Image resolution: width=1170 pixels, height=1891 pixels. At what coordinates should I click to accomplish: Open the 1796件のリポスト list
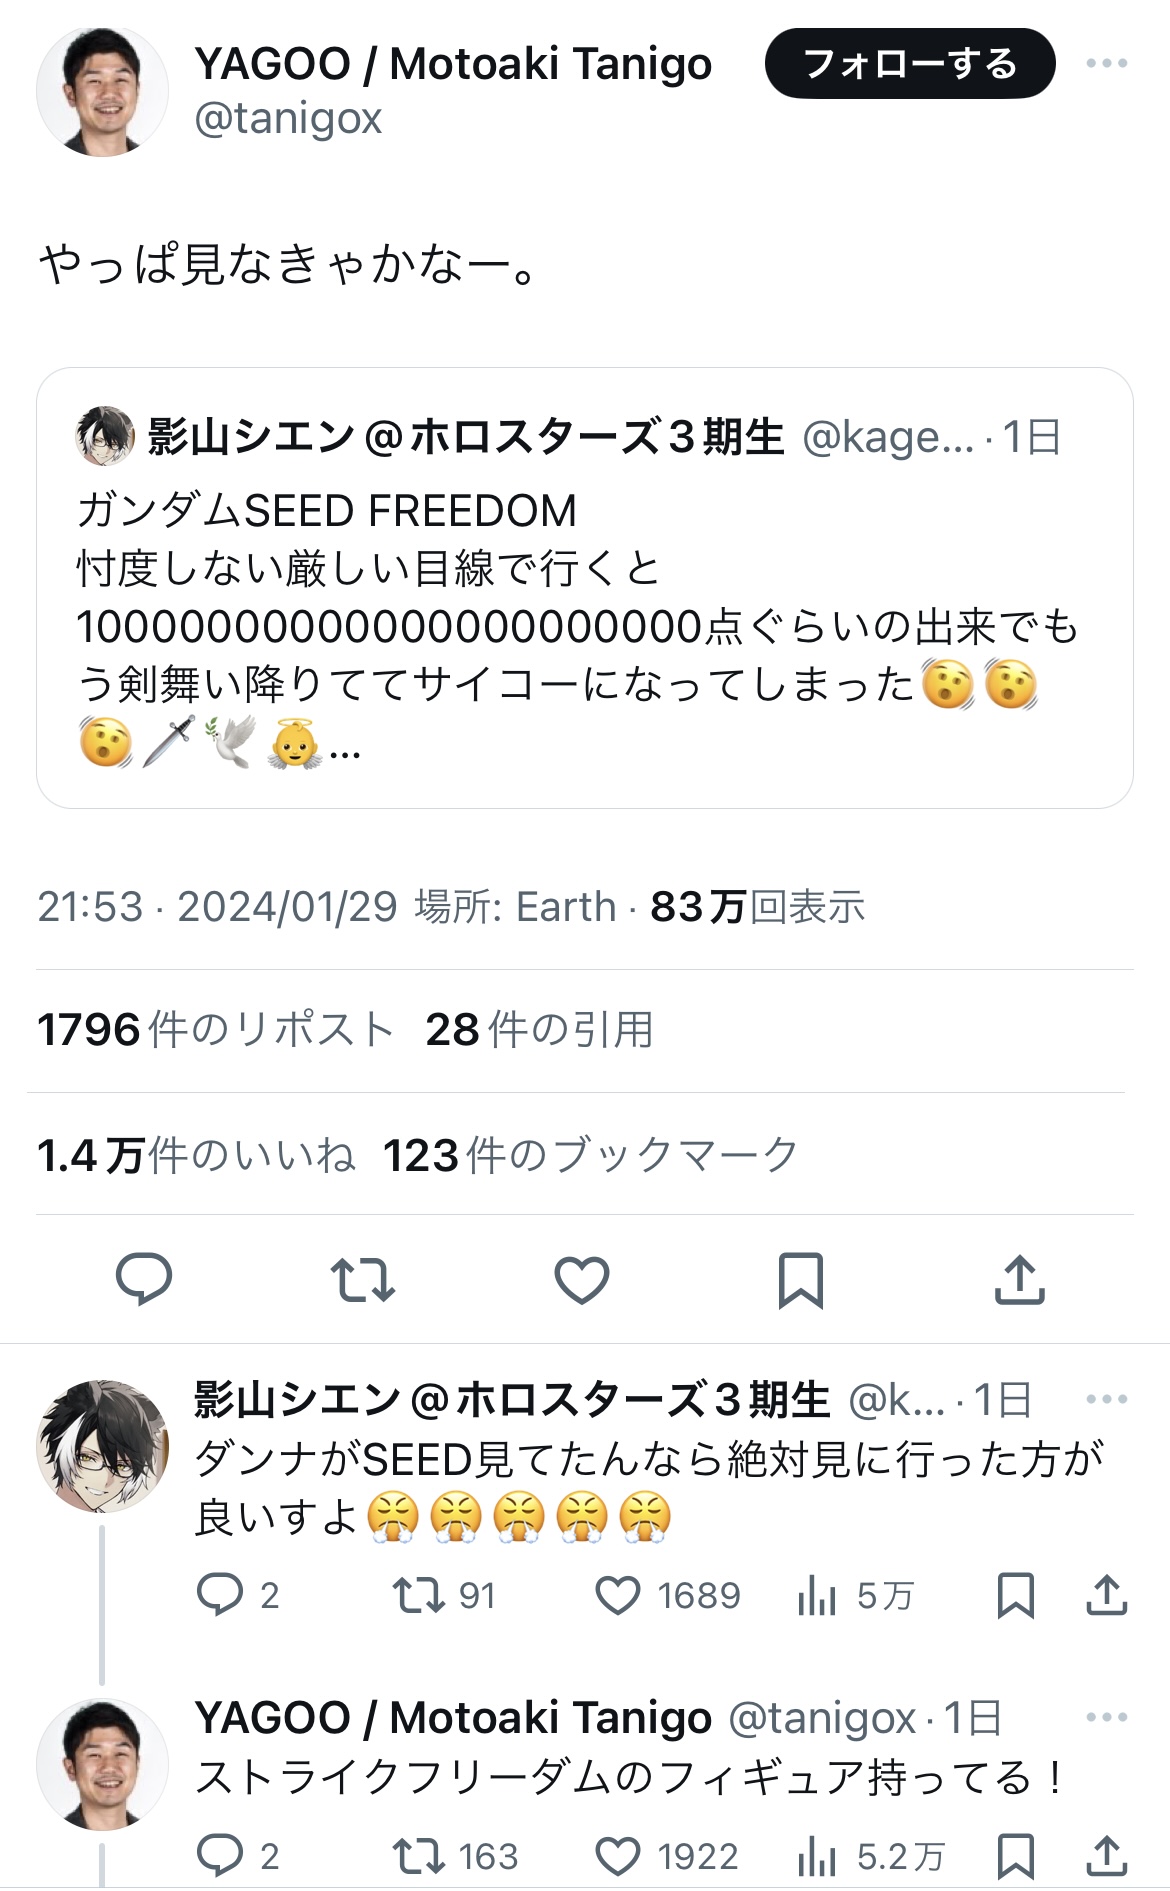(x=215, y=1030)
